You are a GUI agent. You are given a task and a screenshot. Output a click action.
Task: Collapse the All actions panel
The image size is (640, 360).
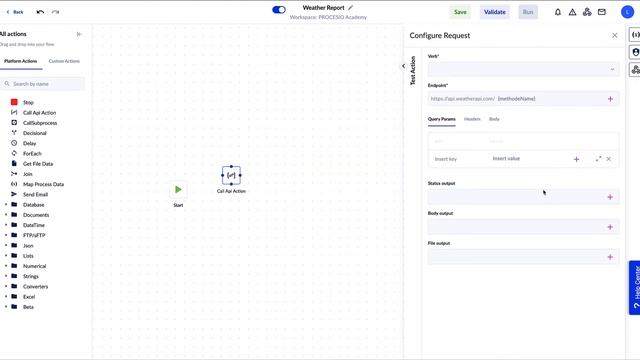[x=79, y=34]
